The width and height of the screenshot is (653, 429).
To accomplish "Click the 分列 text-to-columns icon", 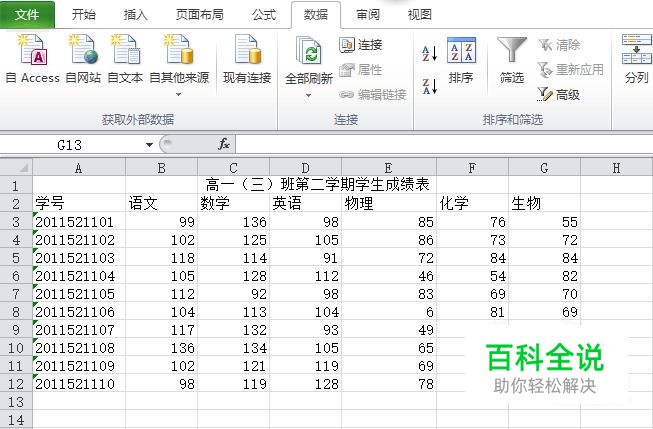I will pyautogui.click(x=636, y=49).
